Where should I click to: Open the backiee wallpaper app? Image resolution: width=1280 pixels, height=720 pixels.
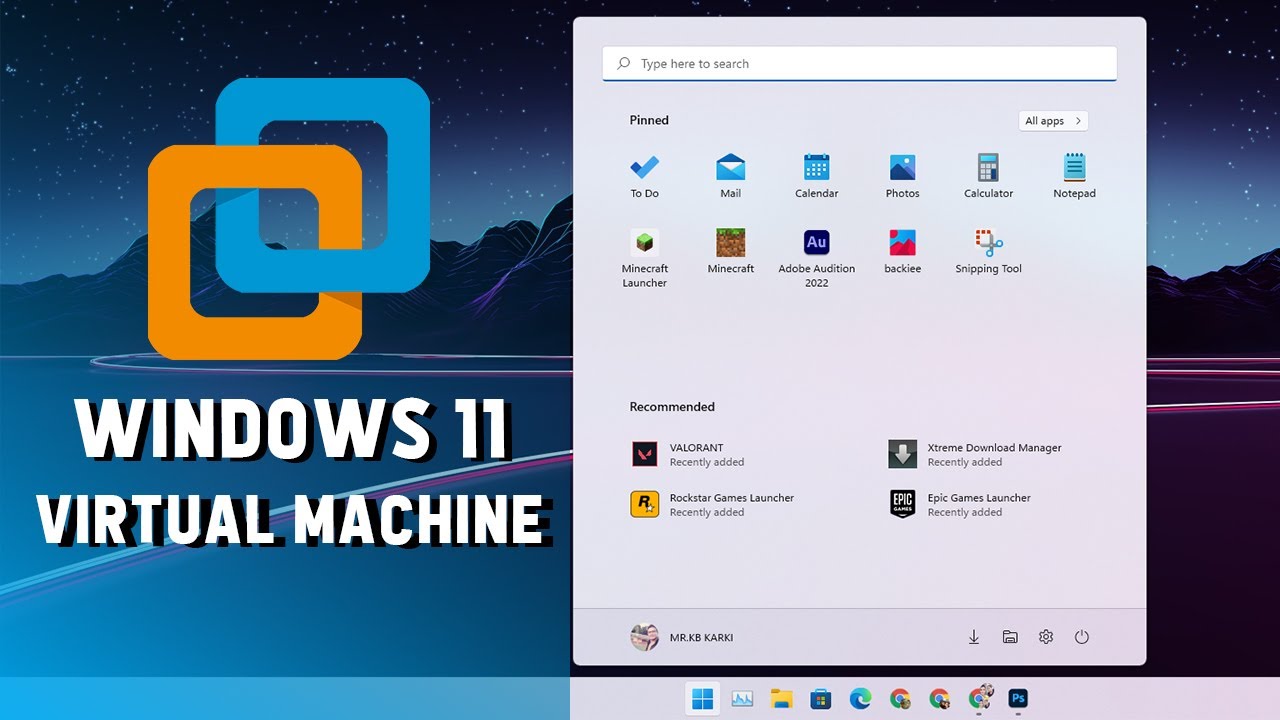pos(903,251)
